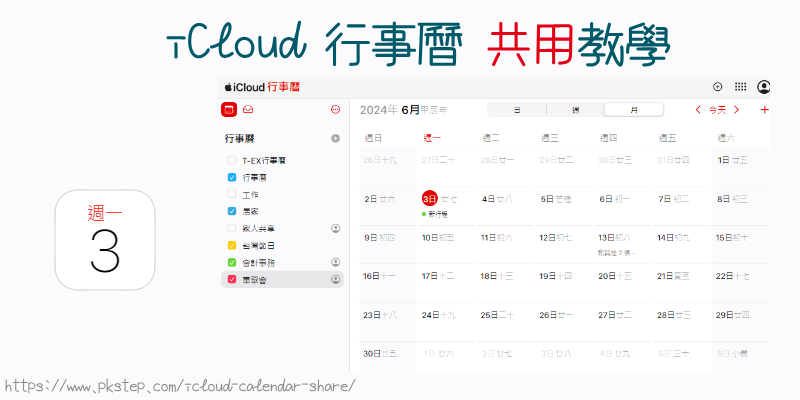Click the 22日 十七 day cell
Viewport: 800px width, 400px height.
pos(740,283)
